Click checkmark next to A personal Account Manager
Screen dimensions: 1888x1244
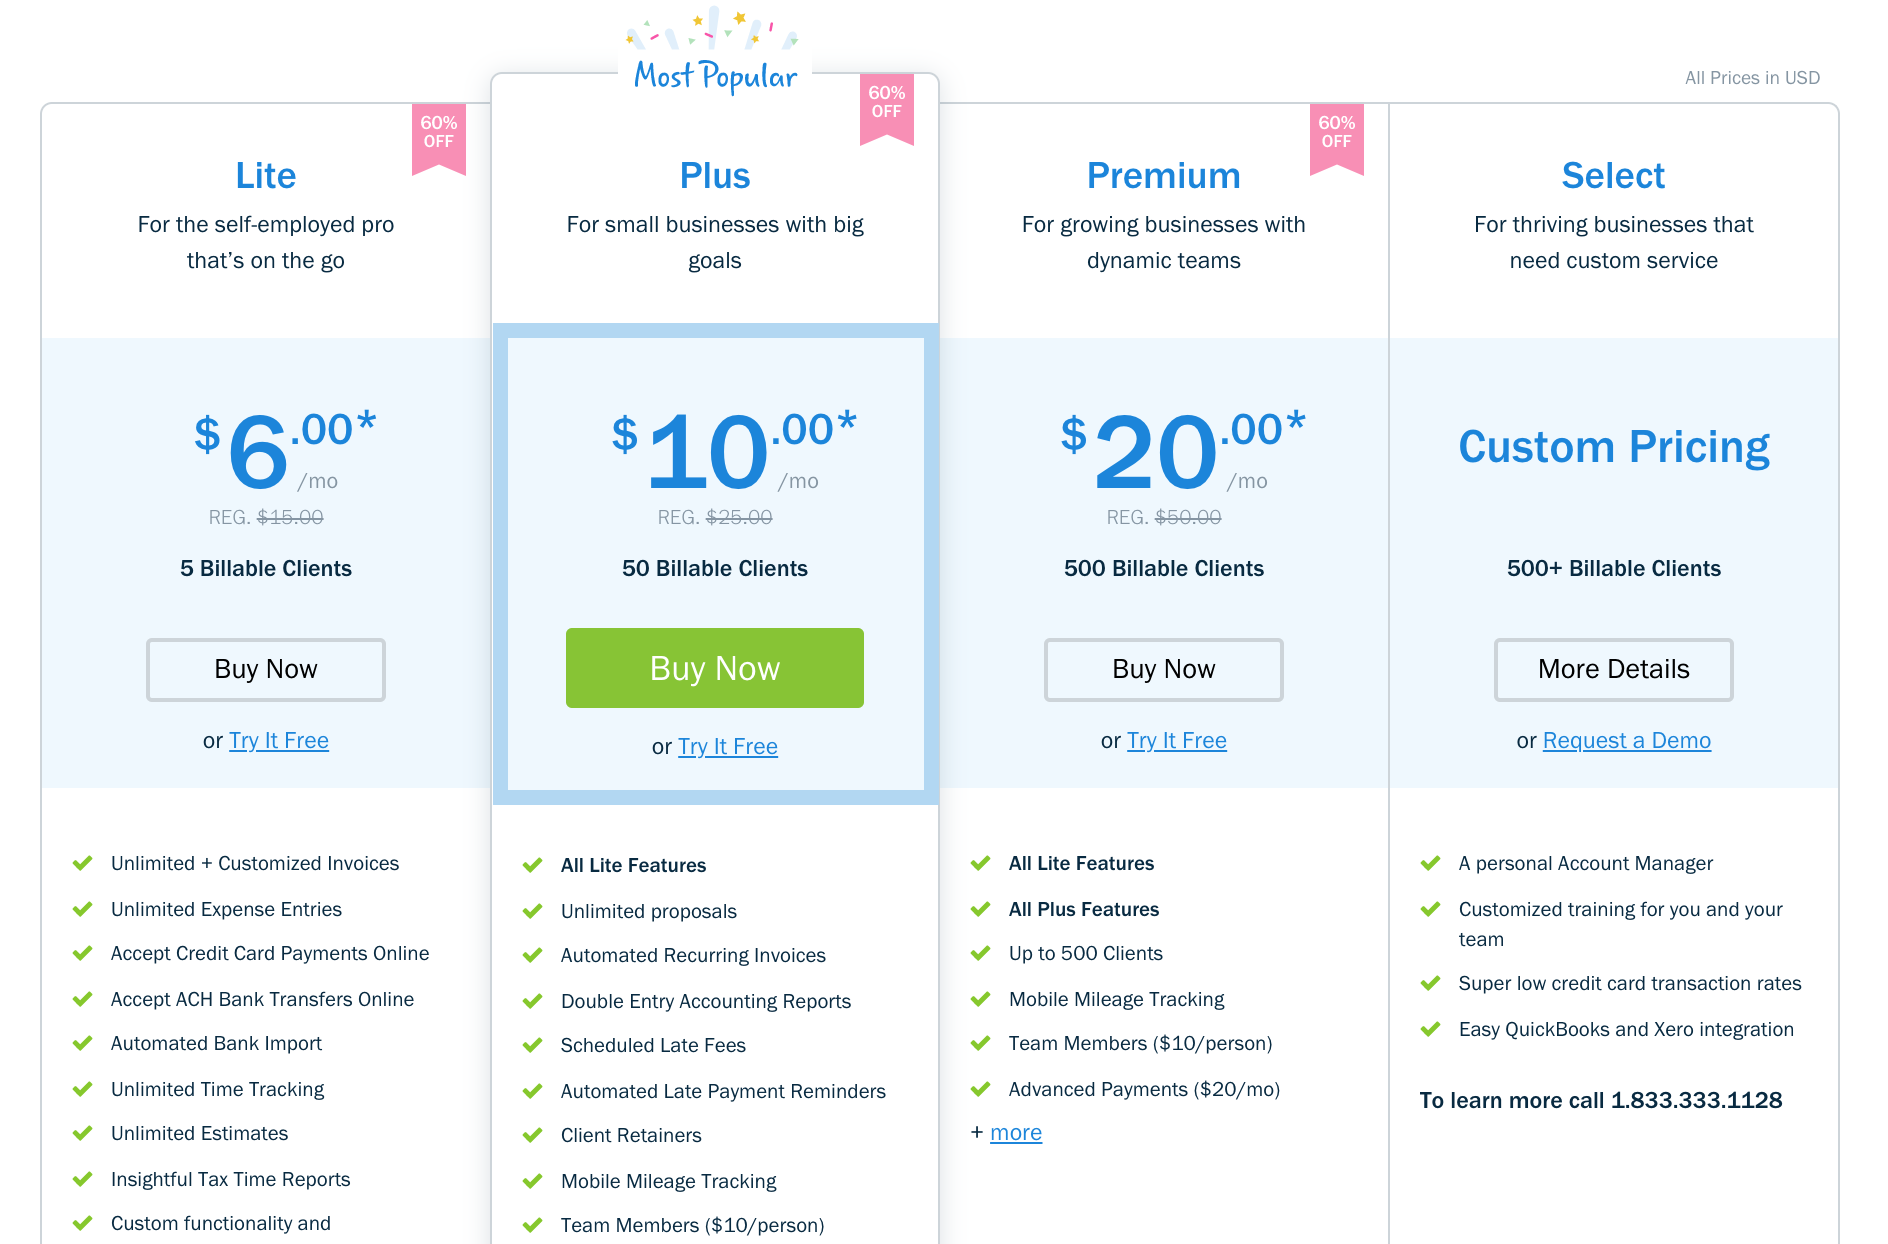[1431, 863]
